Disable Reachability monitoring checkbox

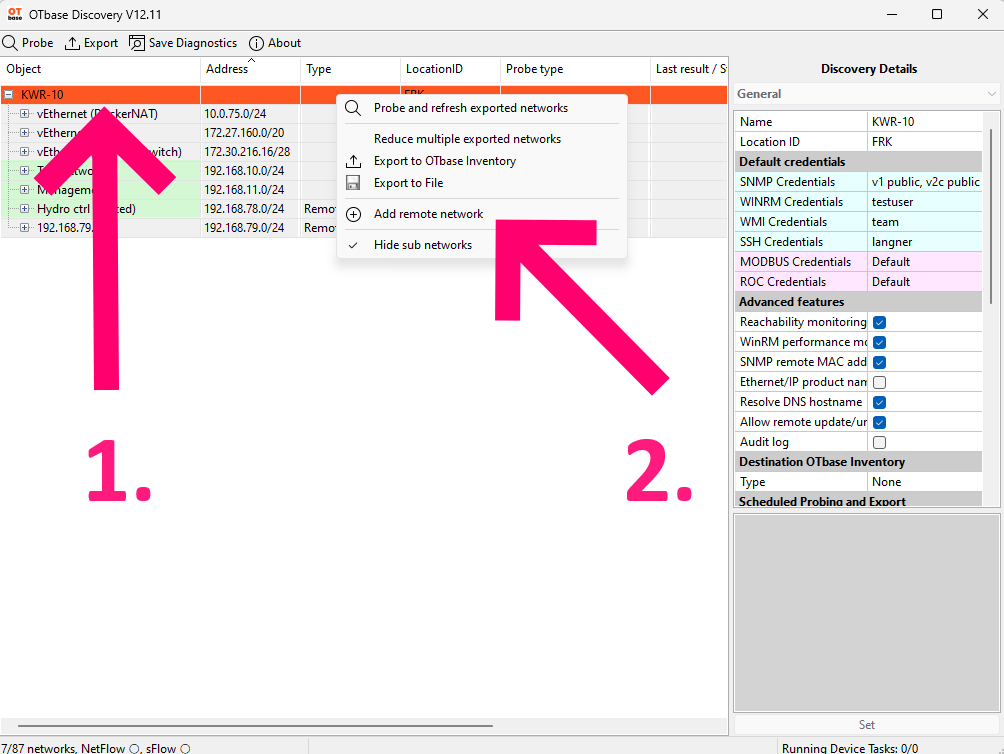pyautogui.click(x=880, y=323)
